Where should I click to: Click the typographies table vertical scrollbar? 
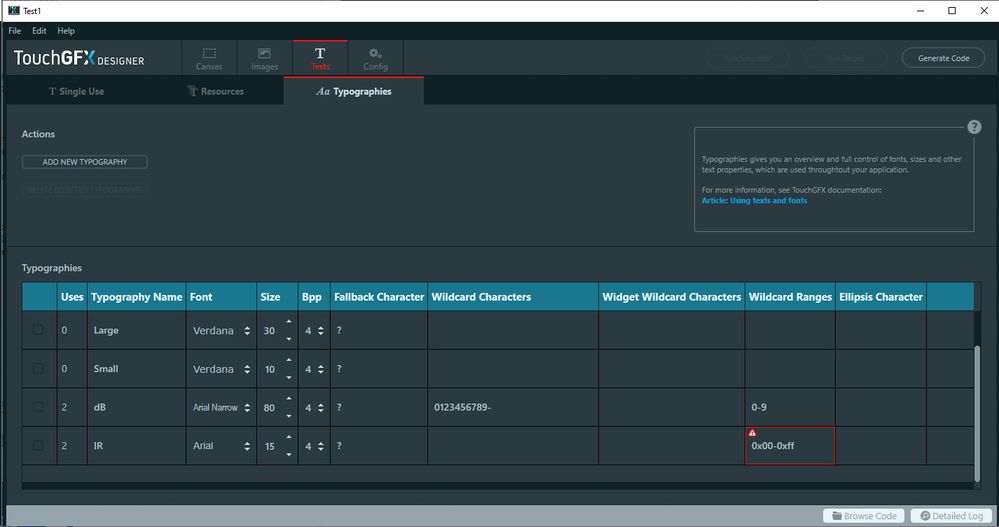tap(977, 413)
